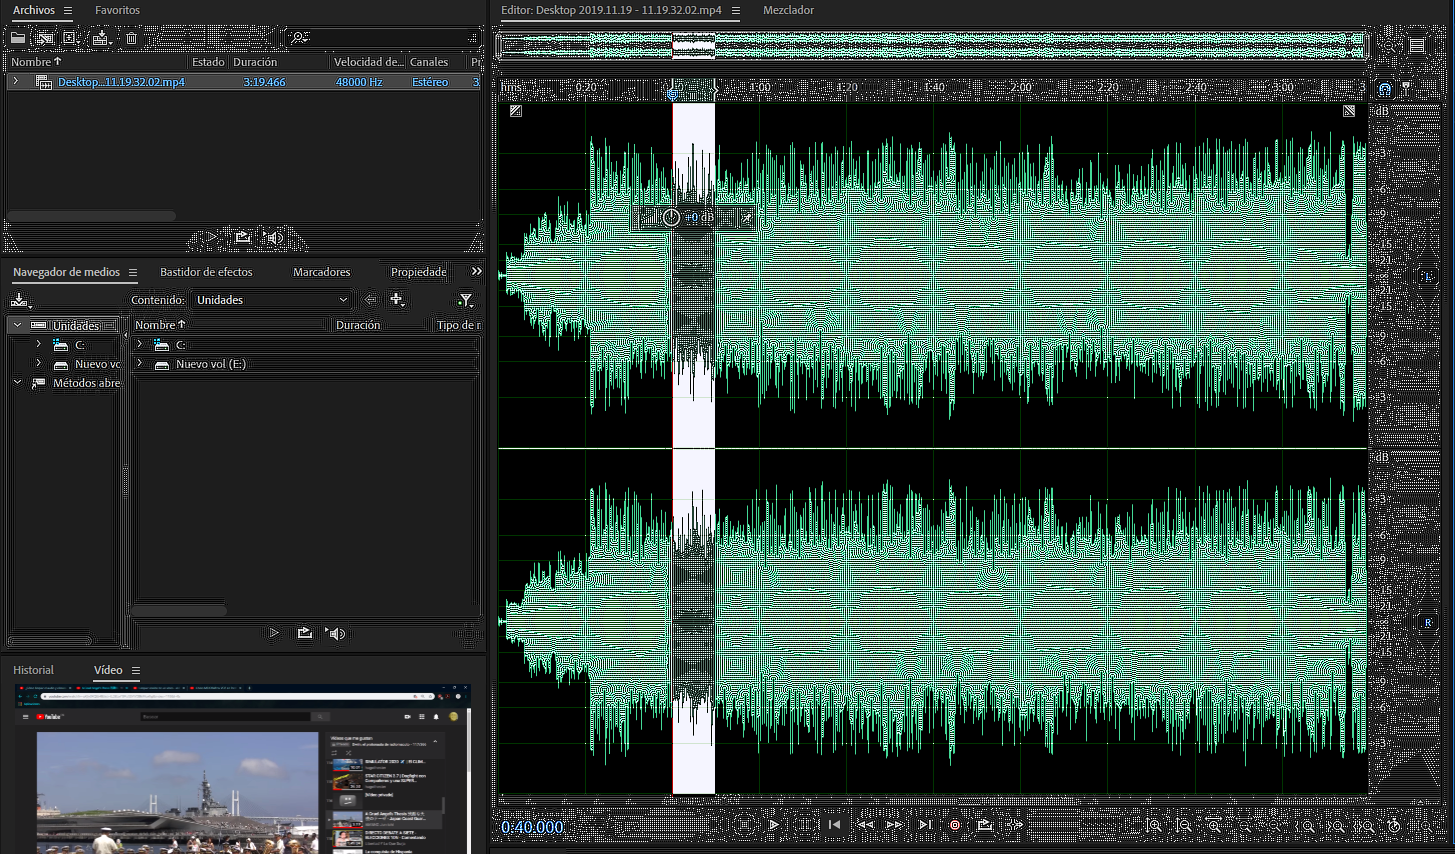The height and width of the screenshot is (854, 1455).
Task: Click the blue playhead marker on timeline ruler
Action: coord(673,92)
